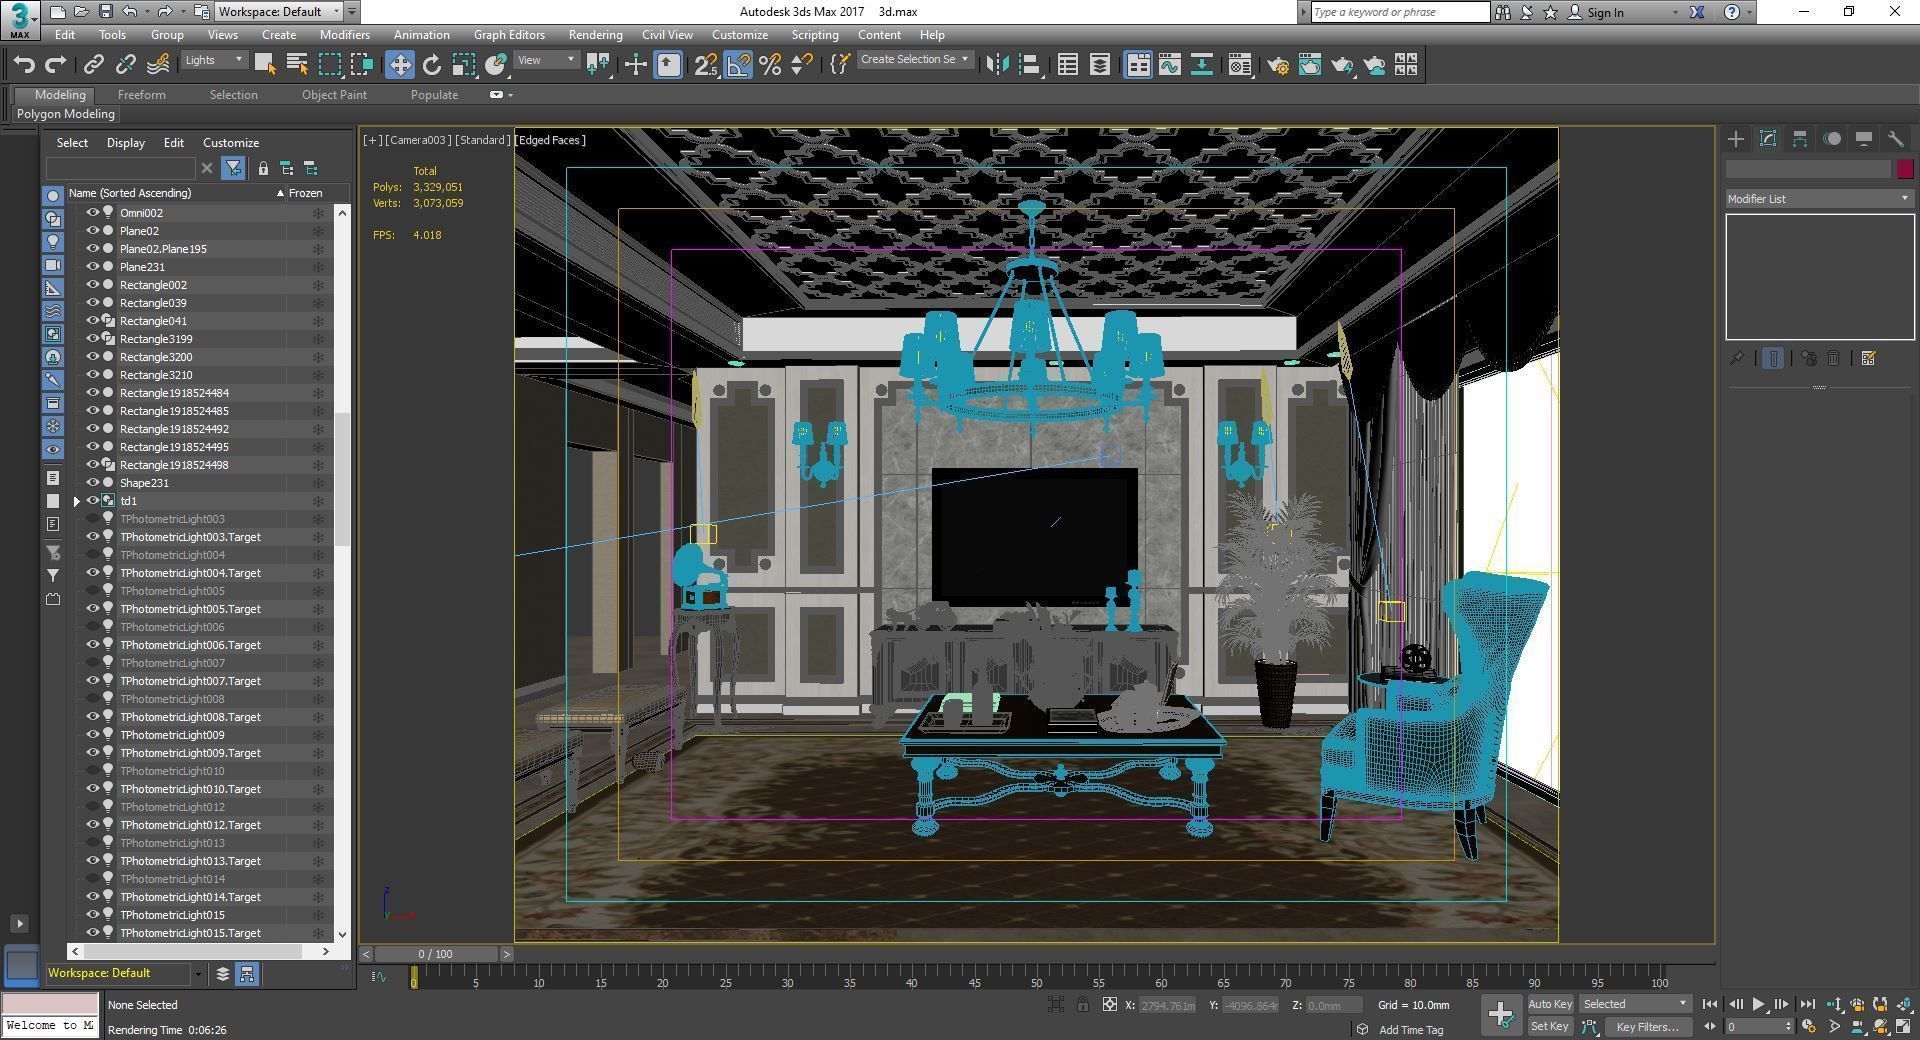Click the Set Key button

click(1550, 1027)
